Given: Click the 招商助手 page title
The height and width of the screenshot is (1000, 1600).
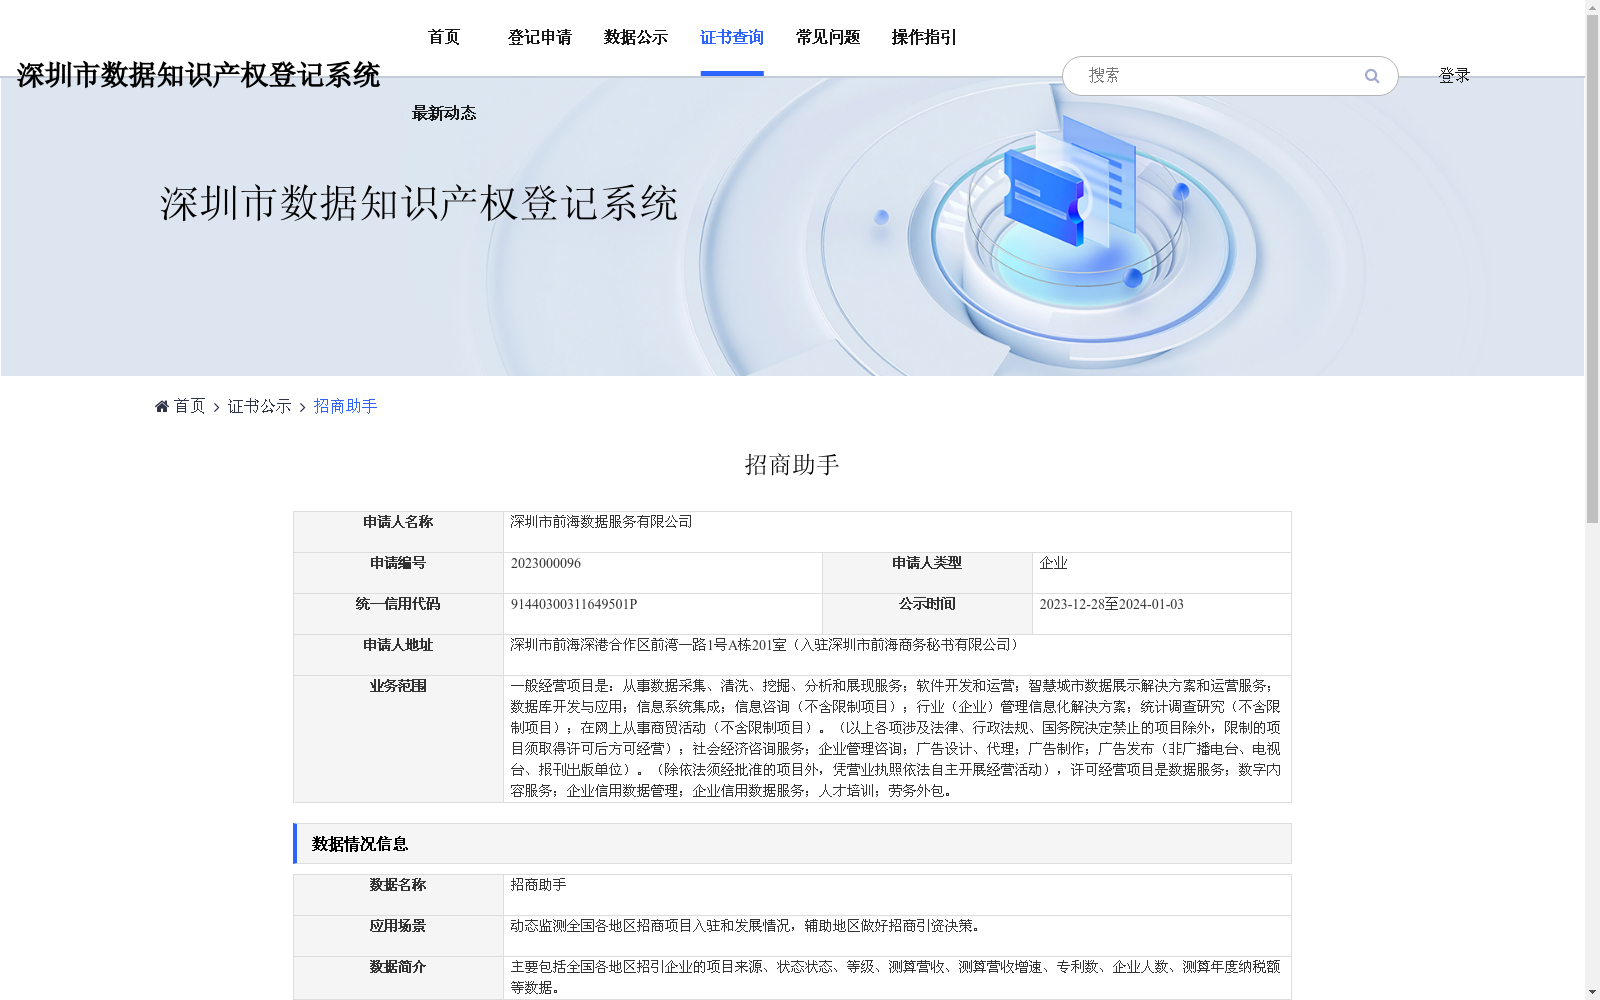Looking at the screenshot, I should [x=792, y=464].
